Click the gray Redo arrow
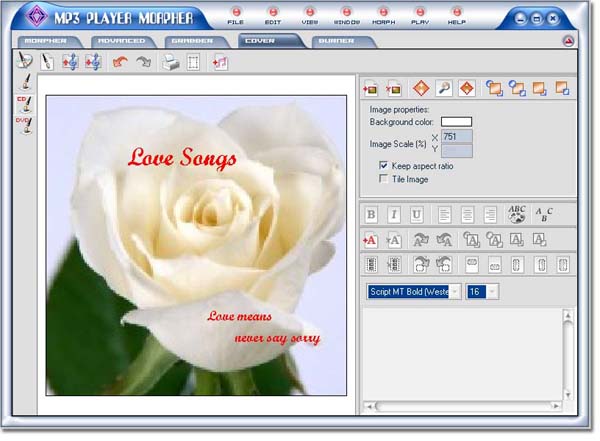The height and width of the screenshot is (441, 600). [143, 62]
